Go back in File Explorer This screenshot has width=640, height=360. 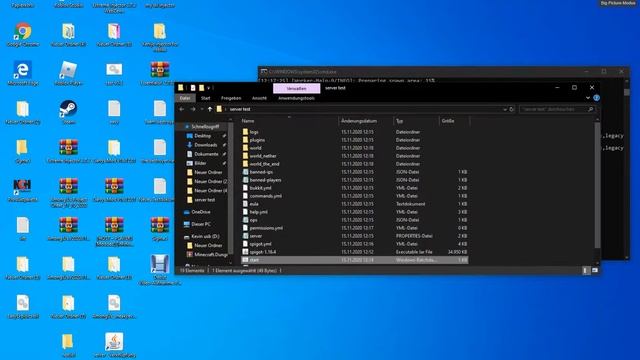pos(182,109)
